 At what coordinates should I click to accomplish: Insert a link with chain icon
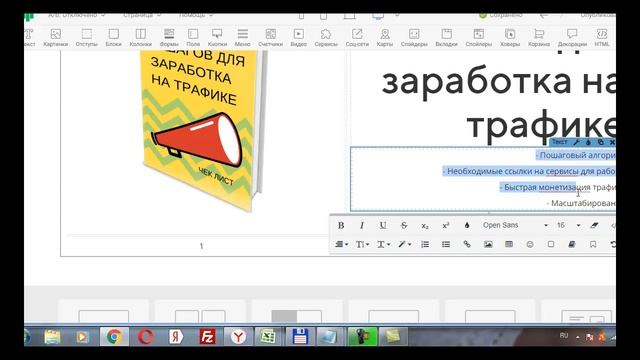click(467, 244)
